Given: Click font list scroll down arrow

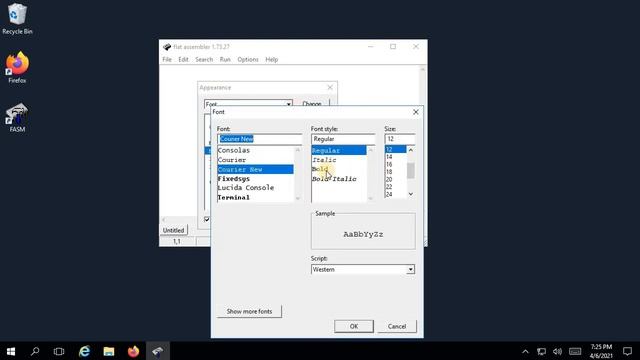Looking at the screenshot, I should [298, 198].
